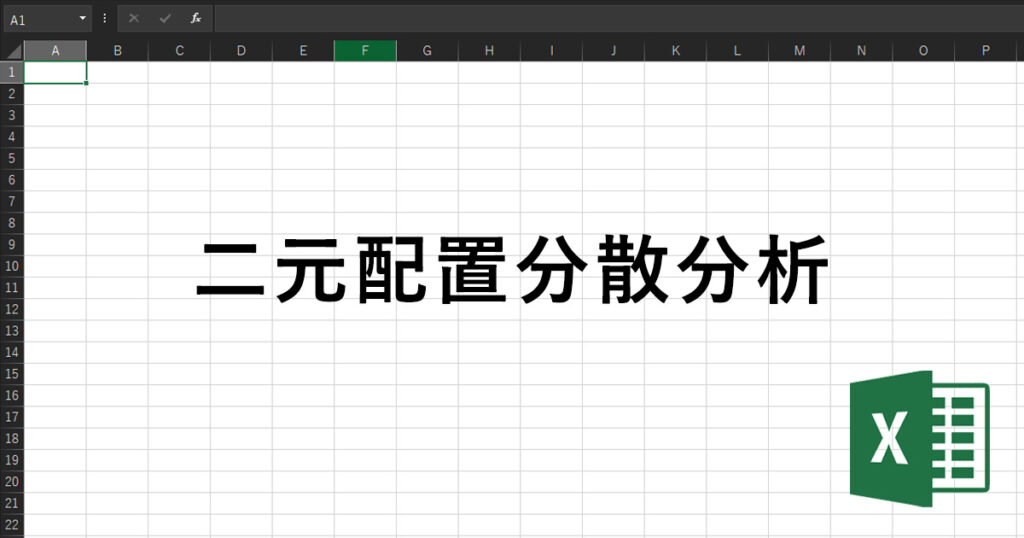Click the Cancel X icon in formula bar
The width and height of the screenshot is (1024, 538).
134,19
